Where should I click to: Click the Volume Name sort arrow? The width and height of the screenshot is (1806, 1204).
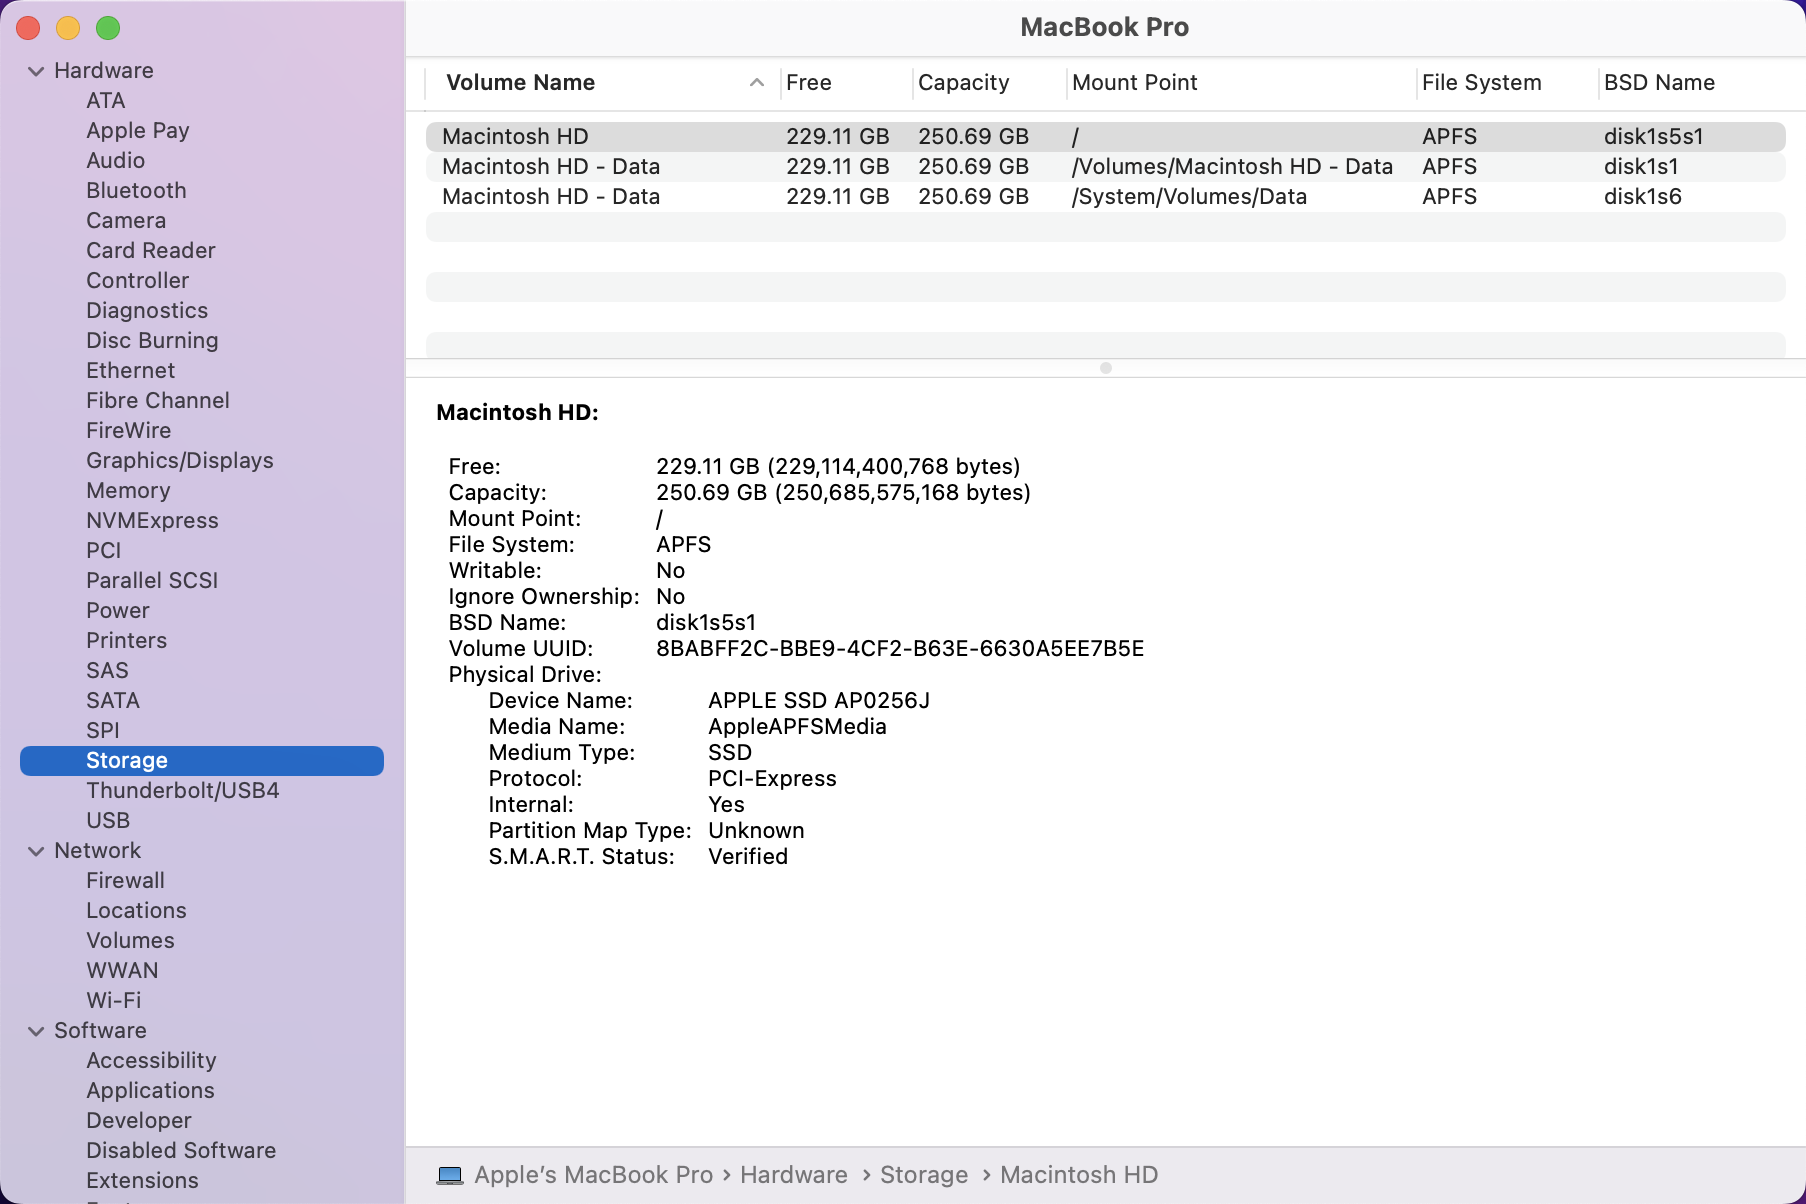(757, 83)
